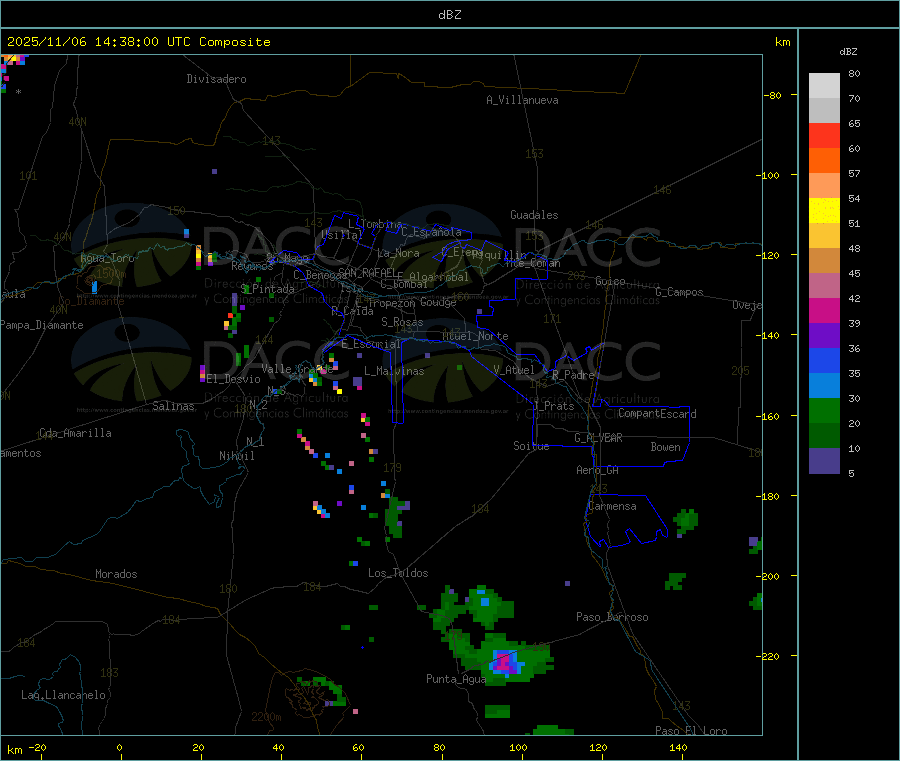Click the Carmensa map label
The height and width of the screenshot is (761, 900).
pyautogui.click(x=612, y=506)
